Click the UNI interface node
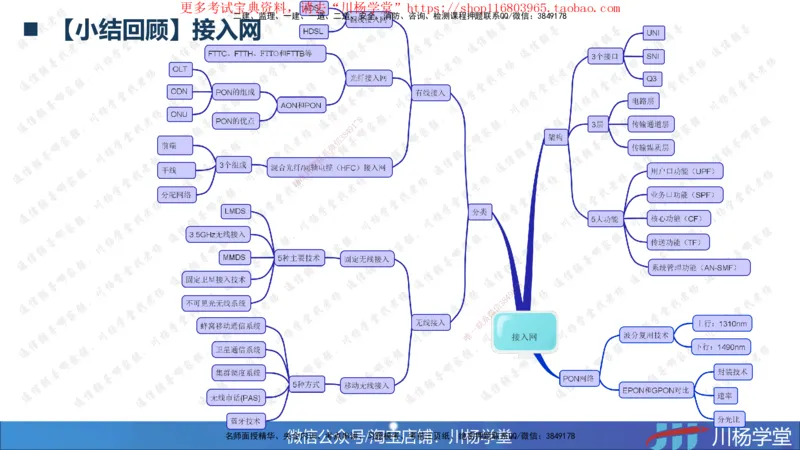The height and width of the screenshot is (450, 800). pyautogui.click(x=653, y=32)
